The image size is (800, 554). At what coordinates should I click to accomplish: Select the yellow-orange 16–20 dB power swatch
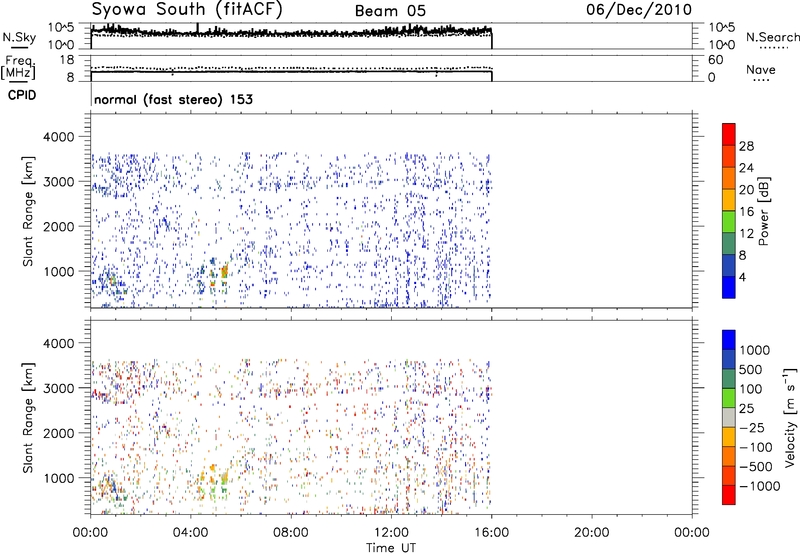[x=729, y=200]
